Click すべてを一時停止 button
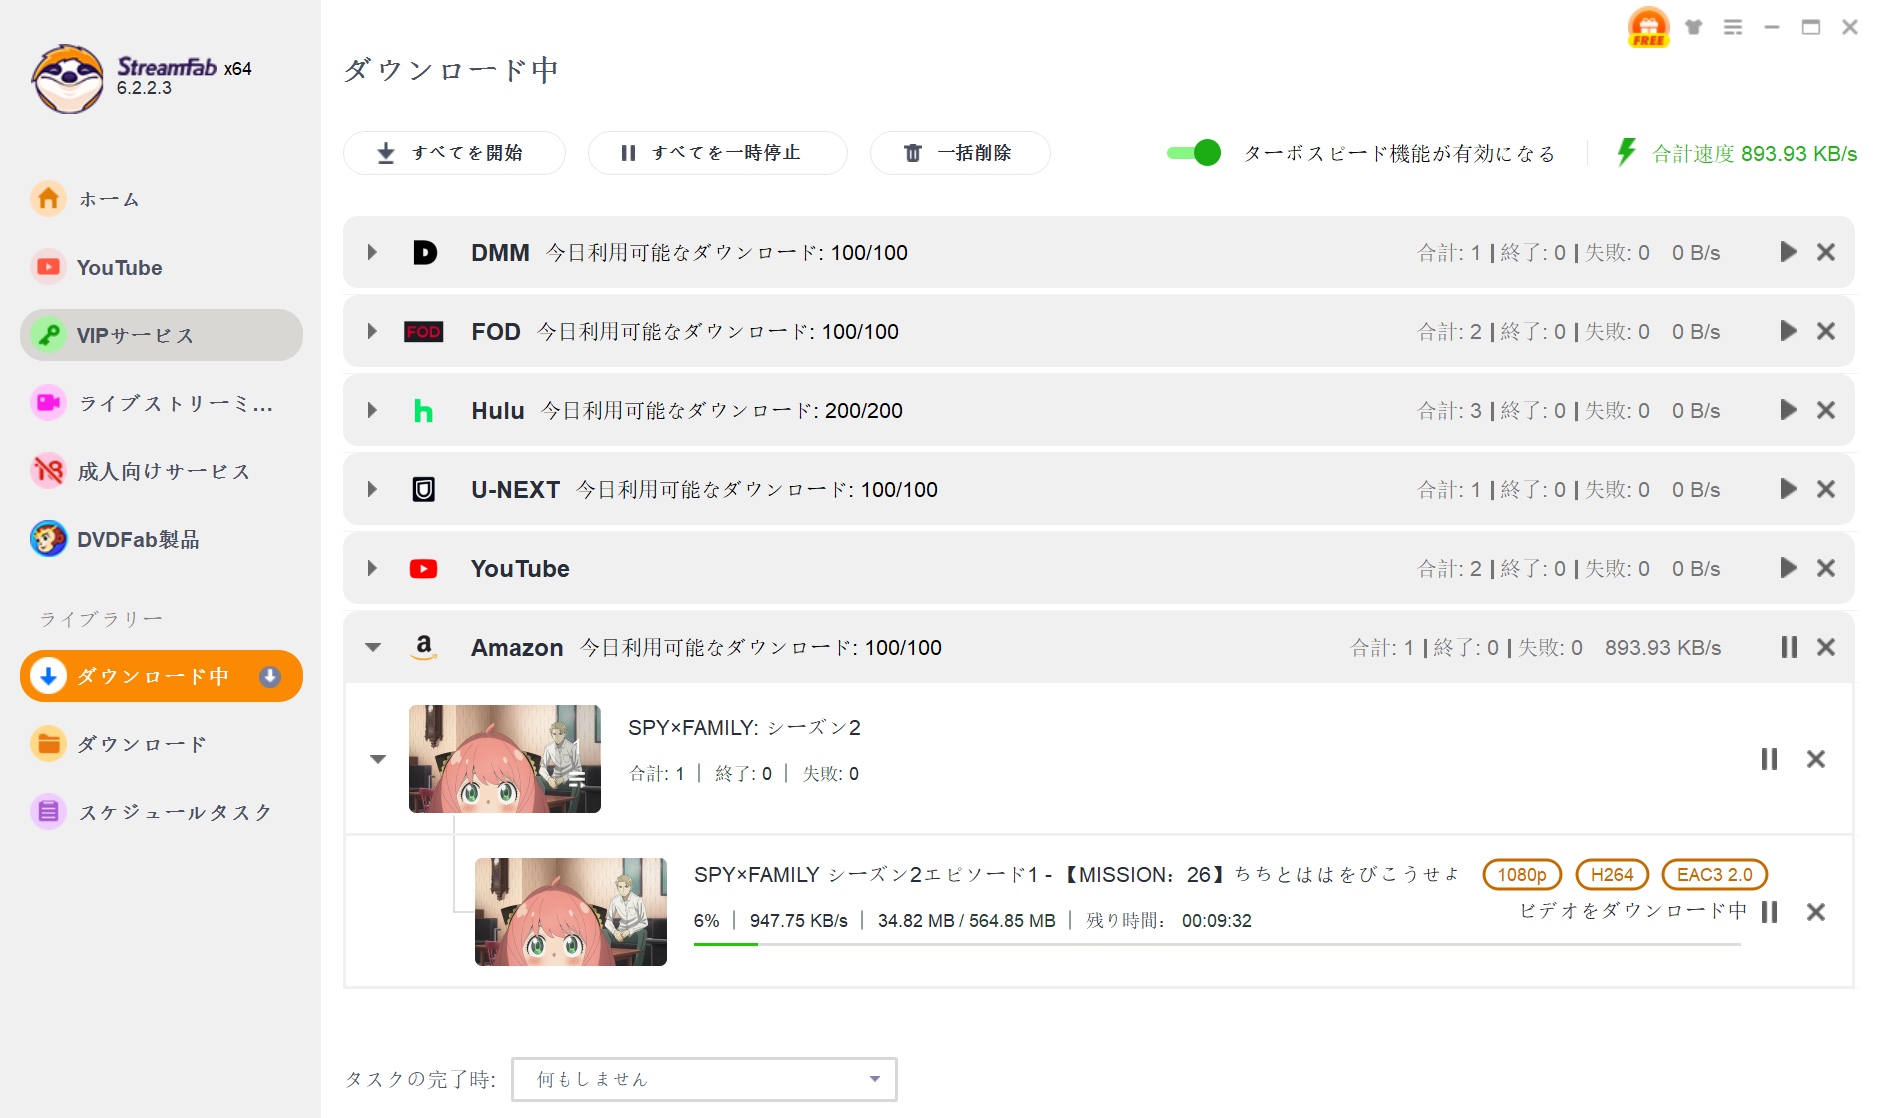This screenshot has width=1880, height=1118. 717,153
